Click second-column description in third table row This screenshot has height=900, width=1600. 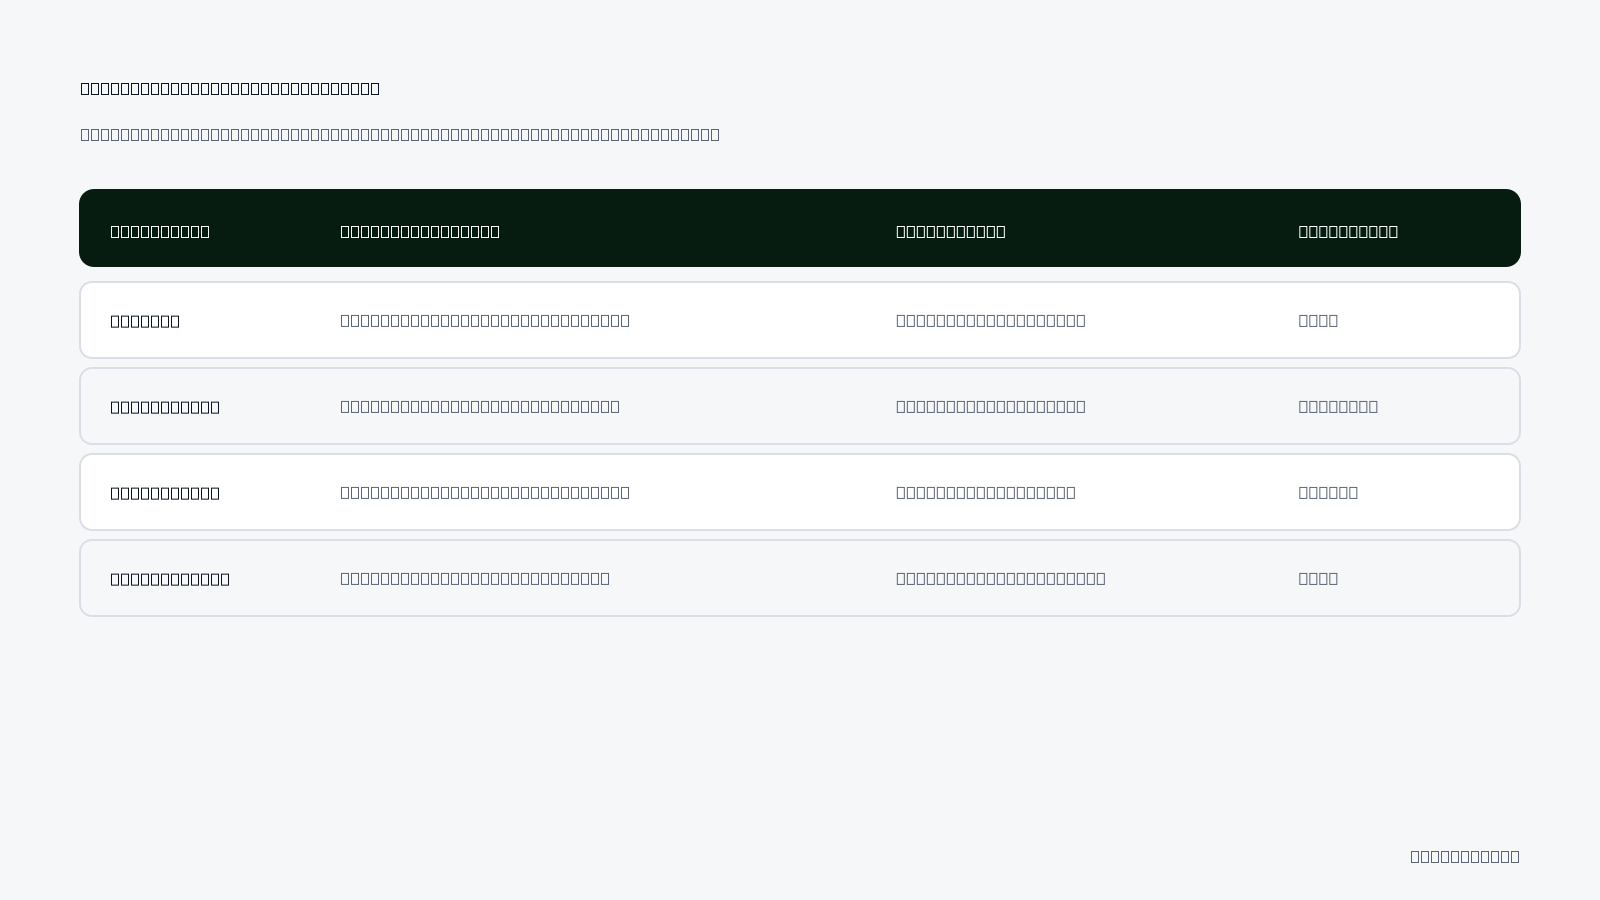click(x=485, y=492)
